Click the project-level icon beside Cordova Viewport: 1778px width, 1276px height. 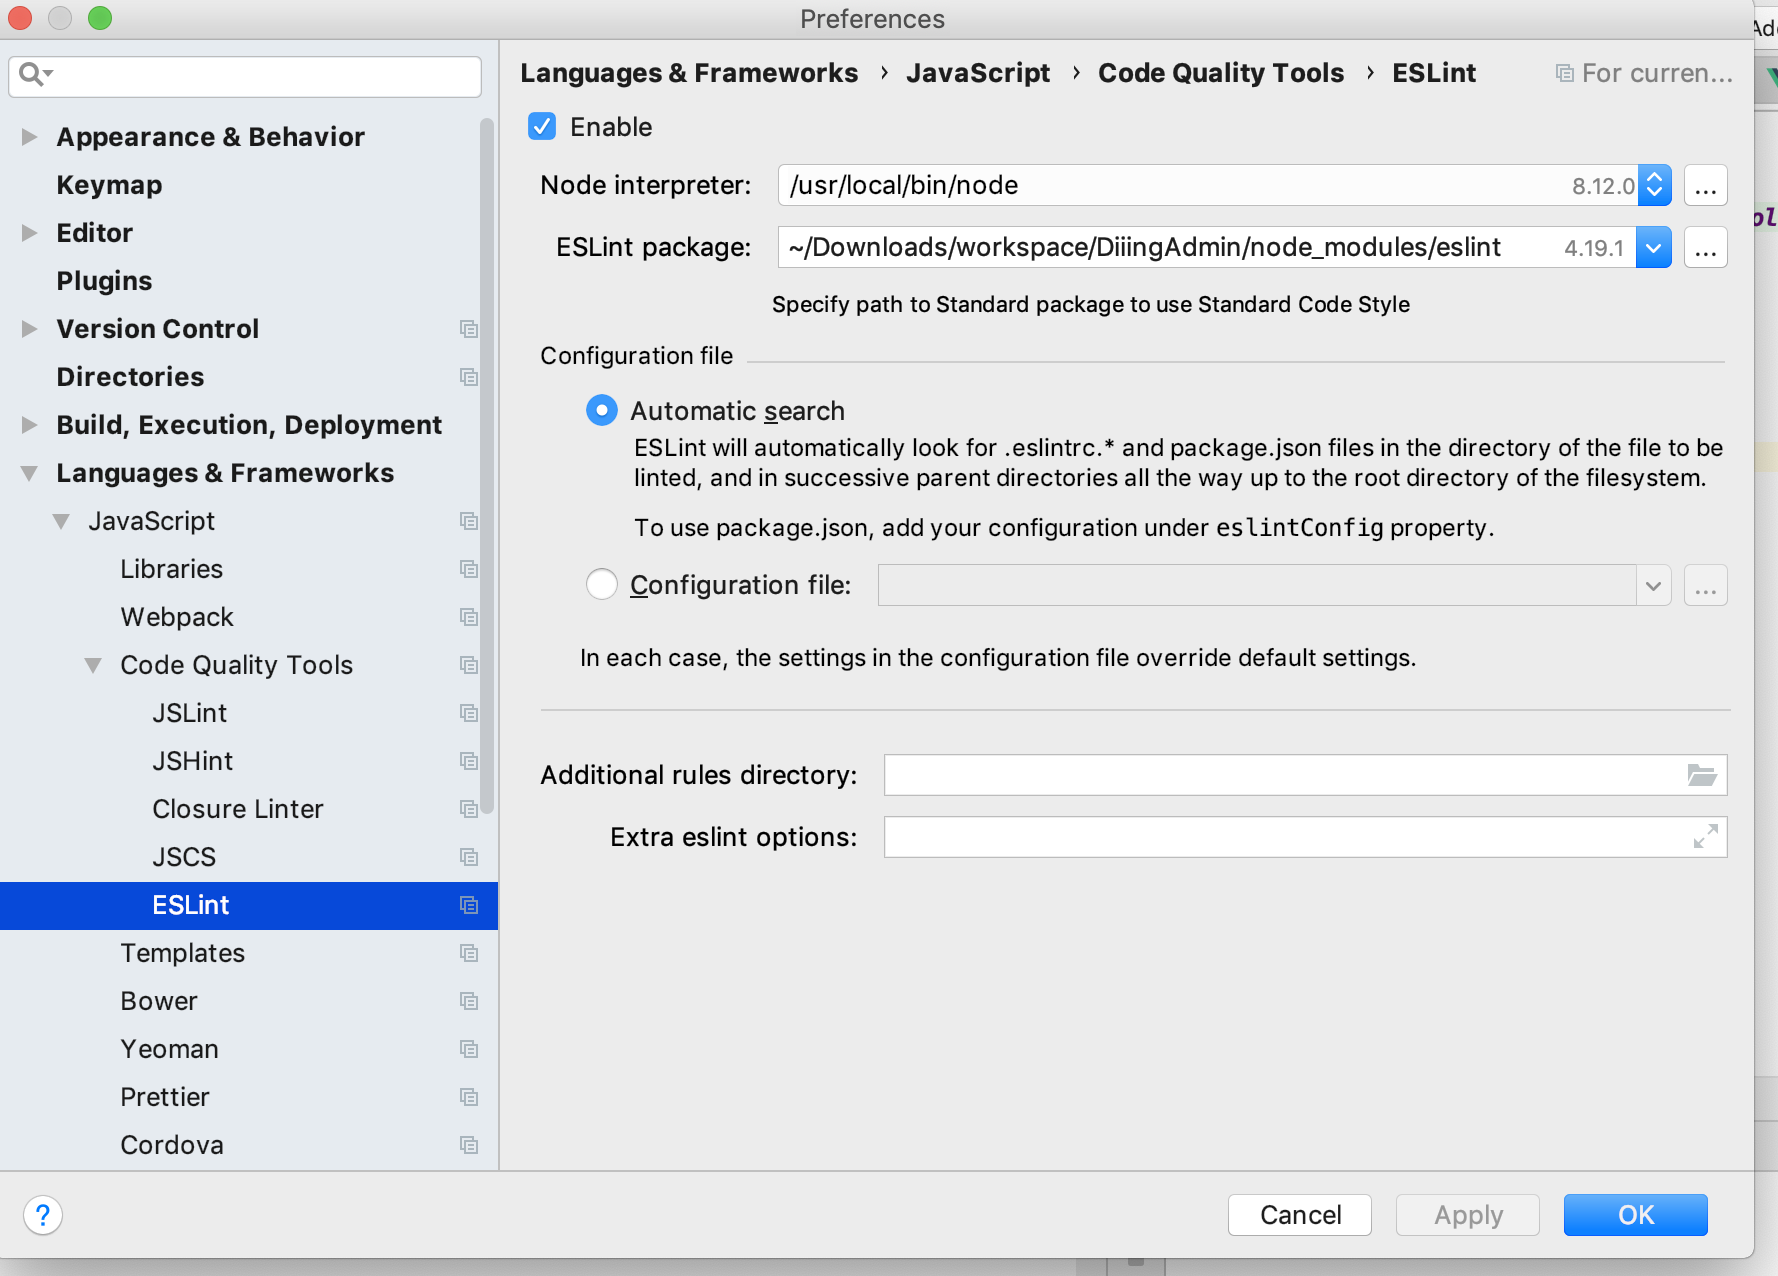pyautogui.click(x=468, y=1145)
